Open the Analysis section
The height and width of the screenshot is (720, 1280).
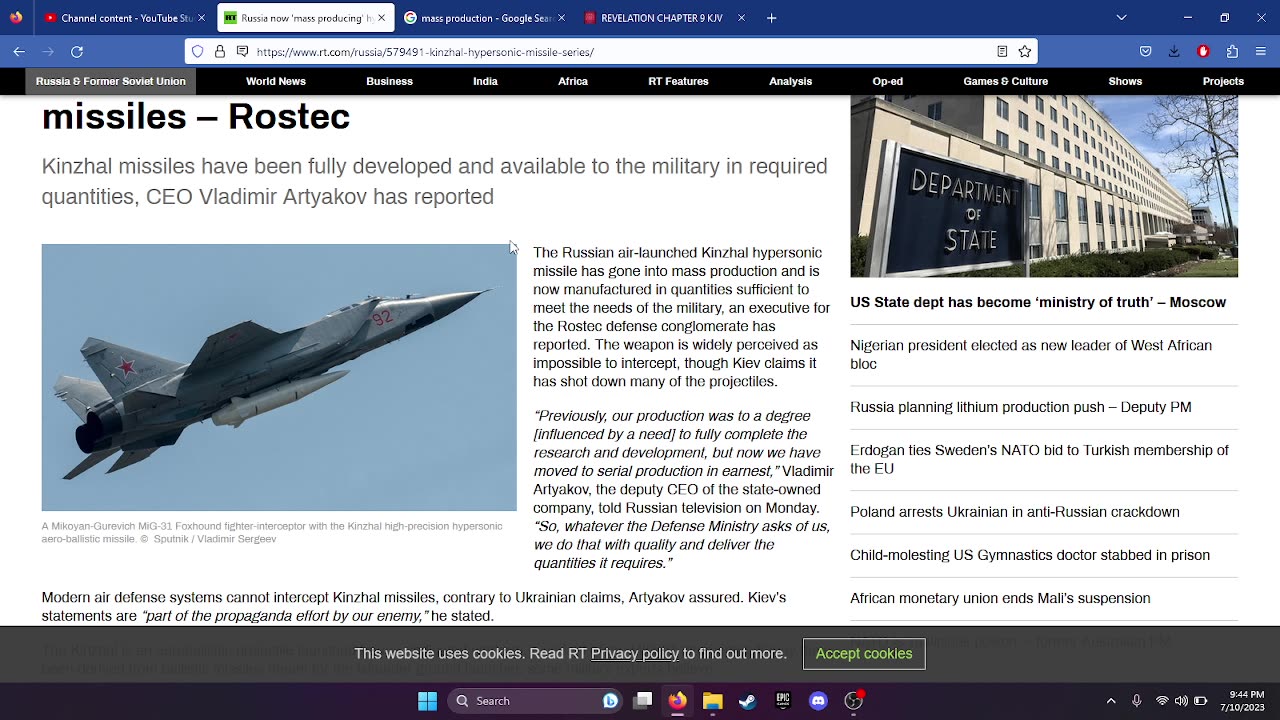click(x=790, y=81)
